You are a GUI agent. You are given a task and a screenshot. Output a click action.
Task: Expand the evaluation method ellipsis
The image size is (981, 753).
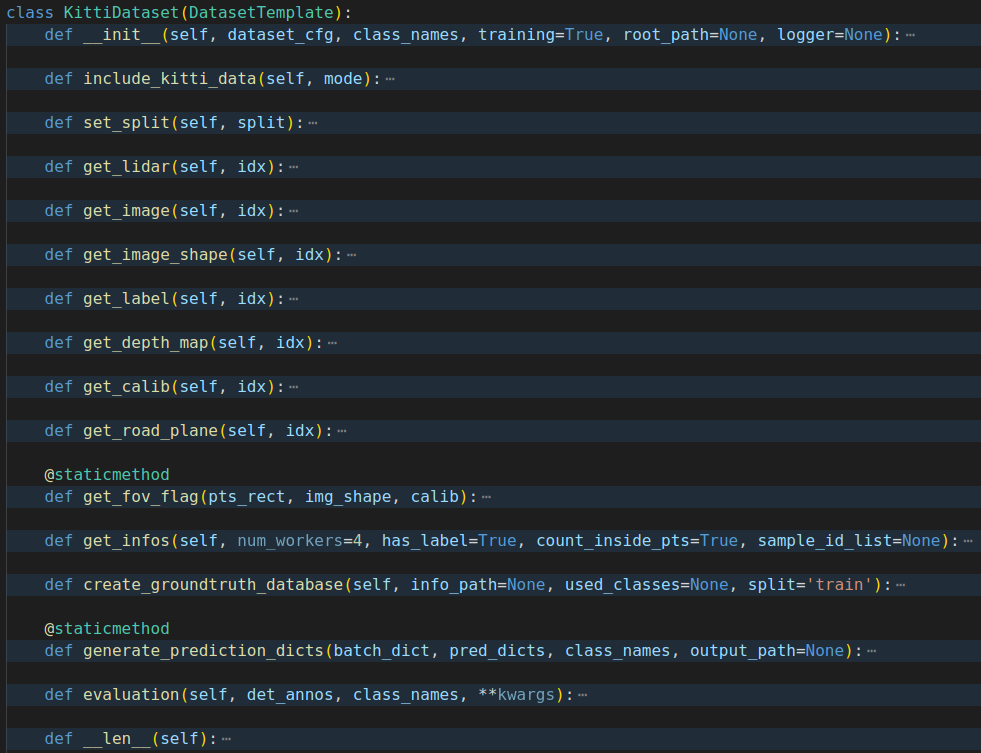[583, 695]
